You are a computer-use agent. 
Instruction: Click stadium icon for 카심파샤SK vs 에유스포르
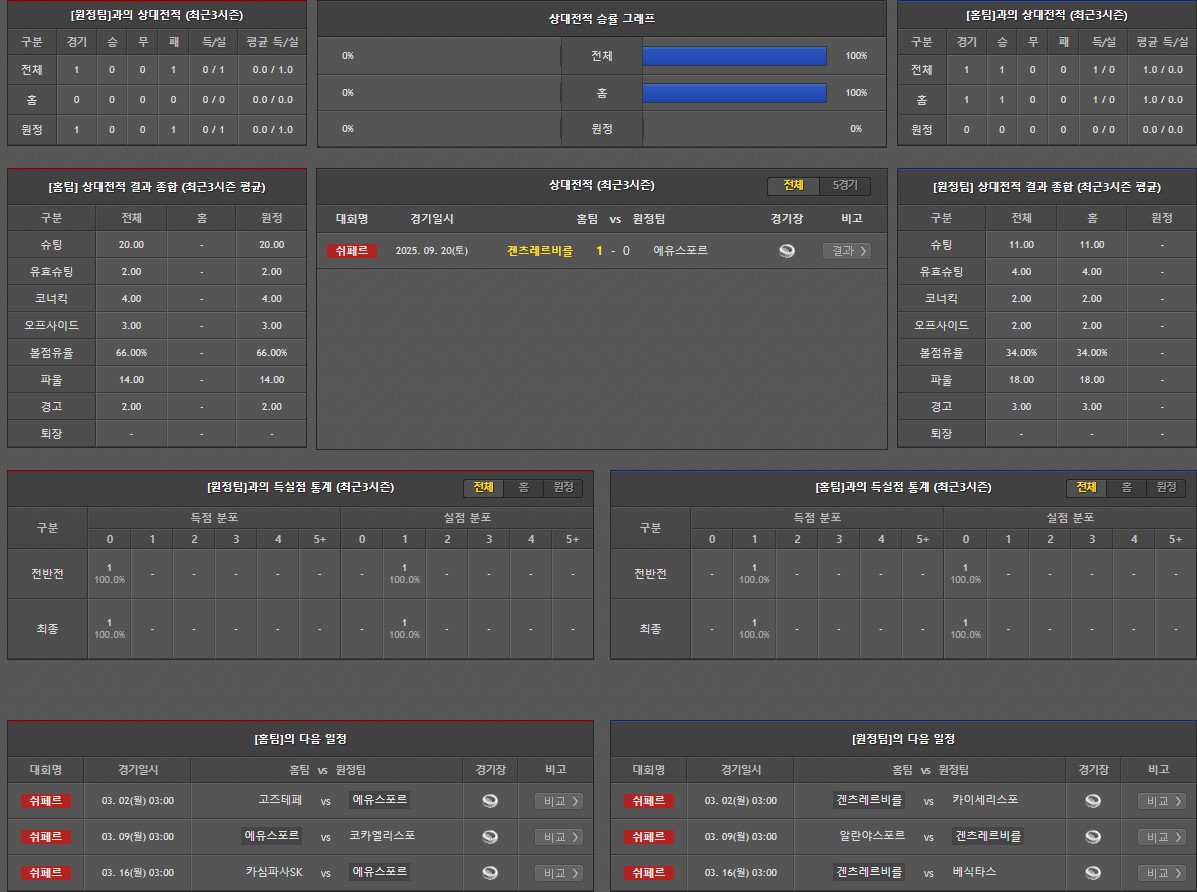tap(490, 873)
